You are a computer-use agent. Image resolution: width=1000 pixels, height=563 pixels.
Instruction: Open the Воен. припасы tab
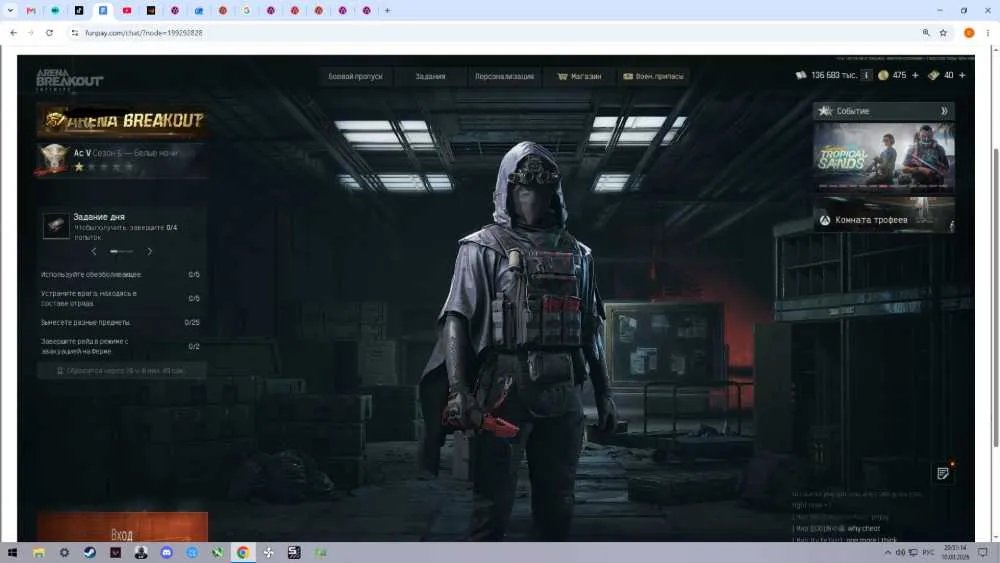[653, 77]
